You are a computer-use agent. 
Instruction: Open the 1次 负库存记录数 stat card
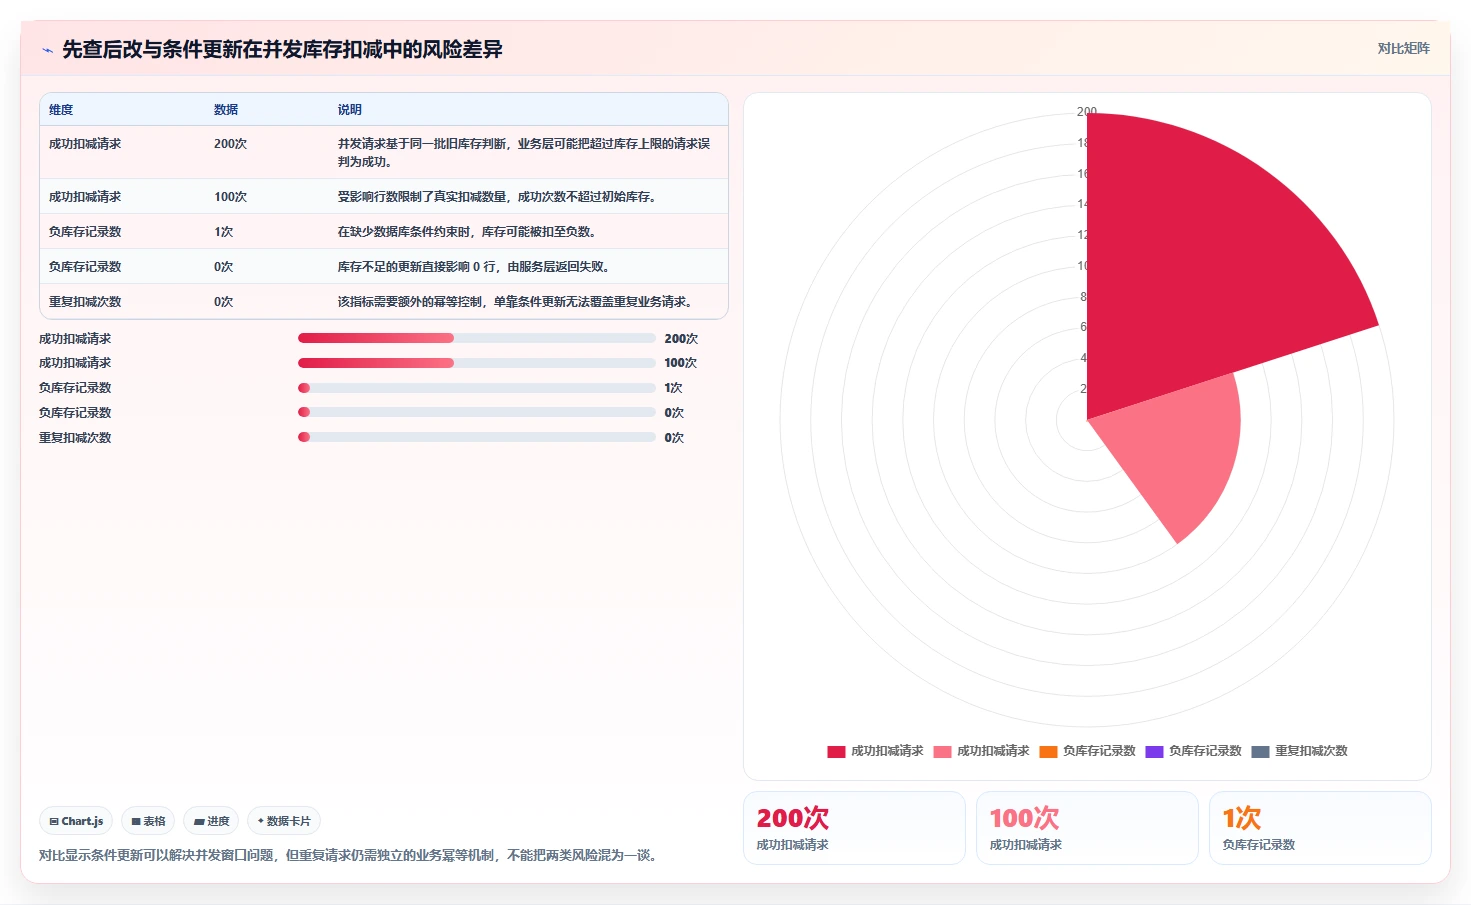(x=1320, y=828)
